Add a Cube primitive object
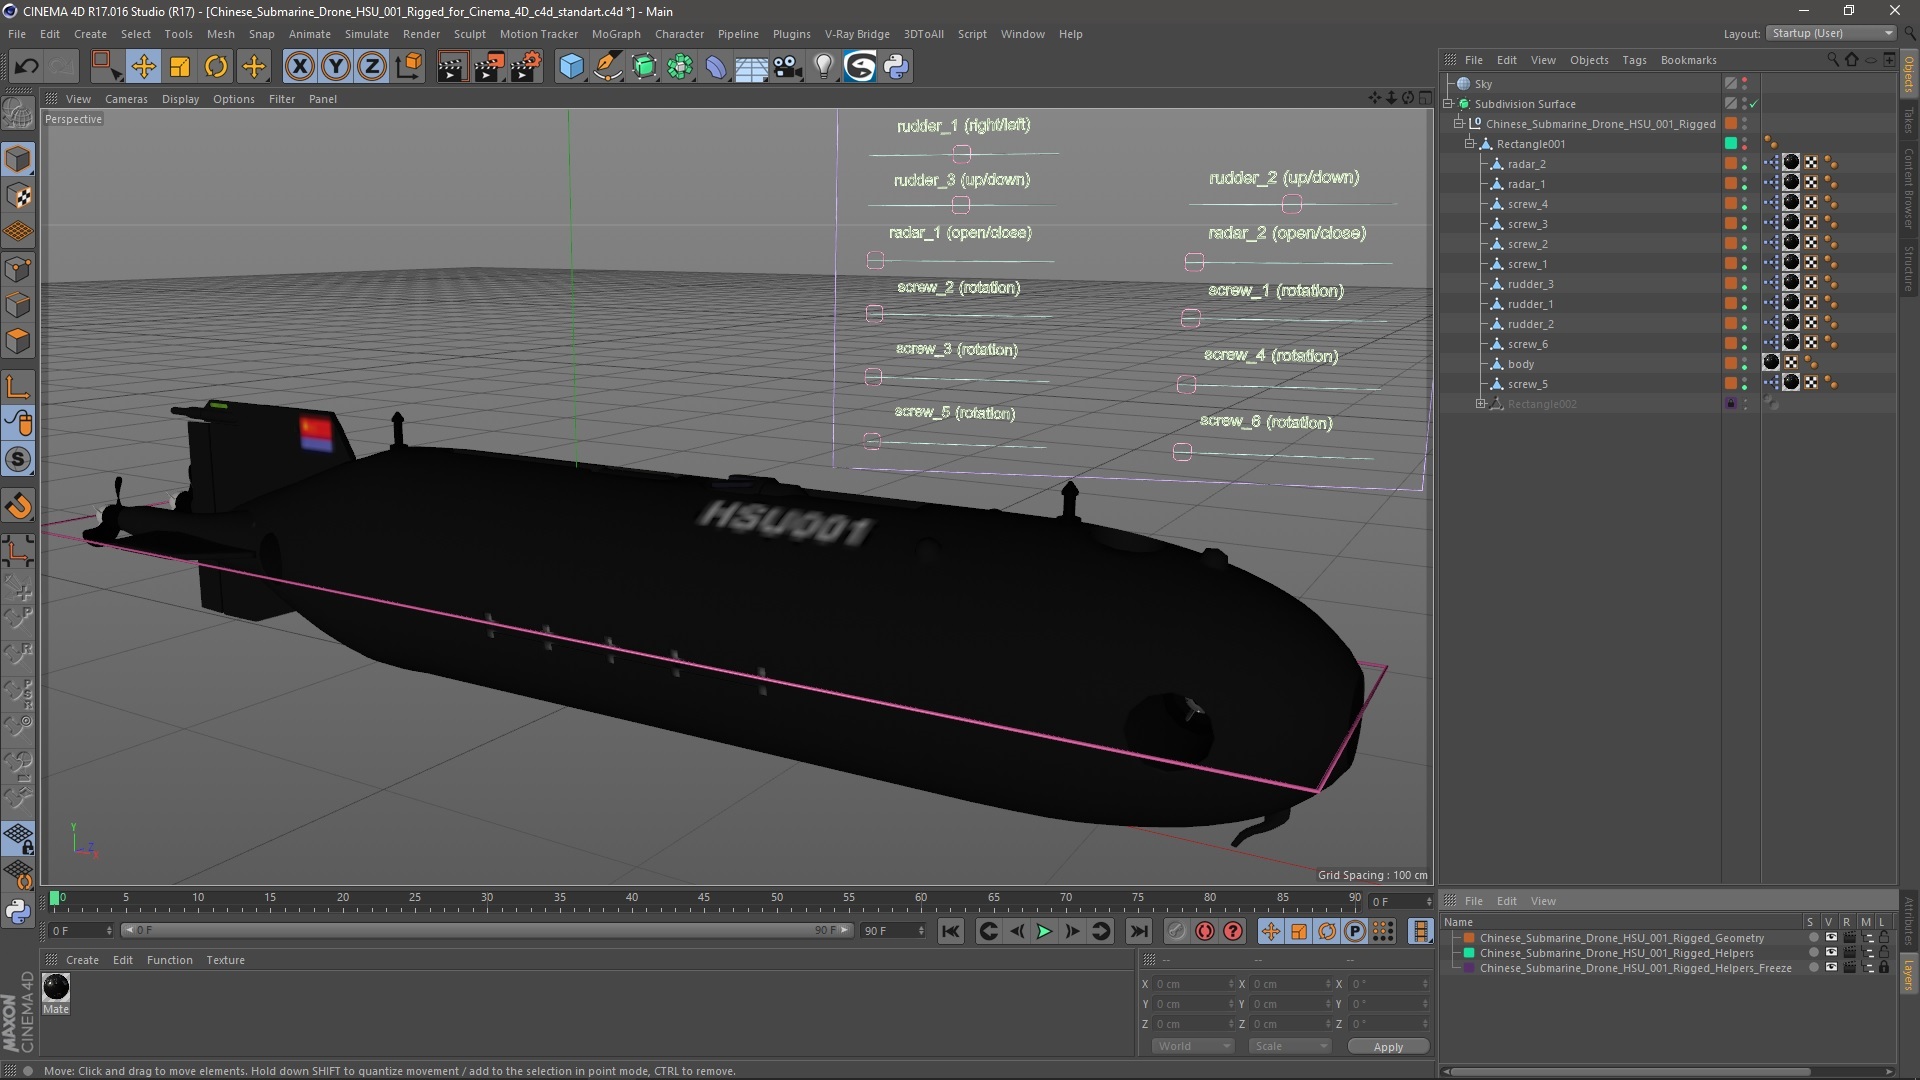The image size is (1920, 1080). point(571,67)
